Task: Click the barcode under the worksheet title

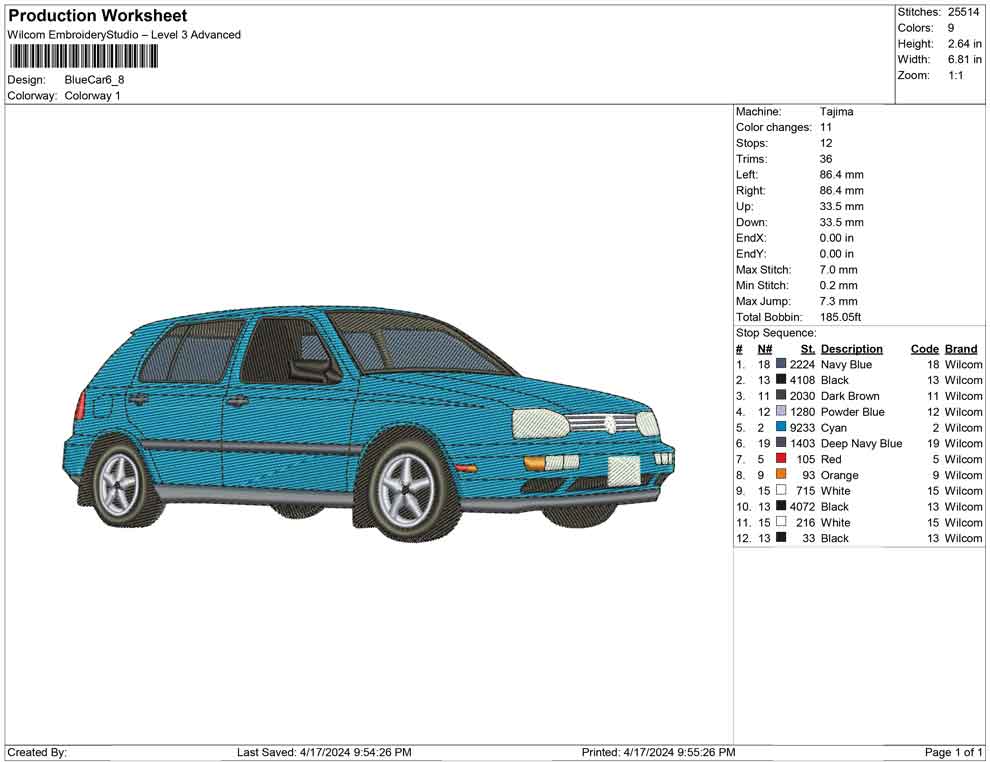Action: pyautogui.click(x=80, y=56)
